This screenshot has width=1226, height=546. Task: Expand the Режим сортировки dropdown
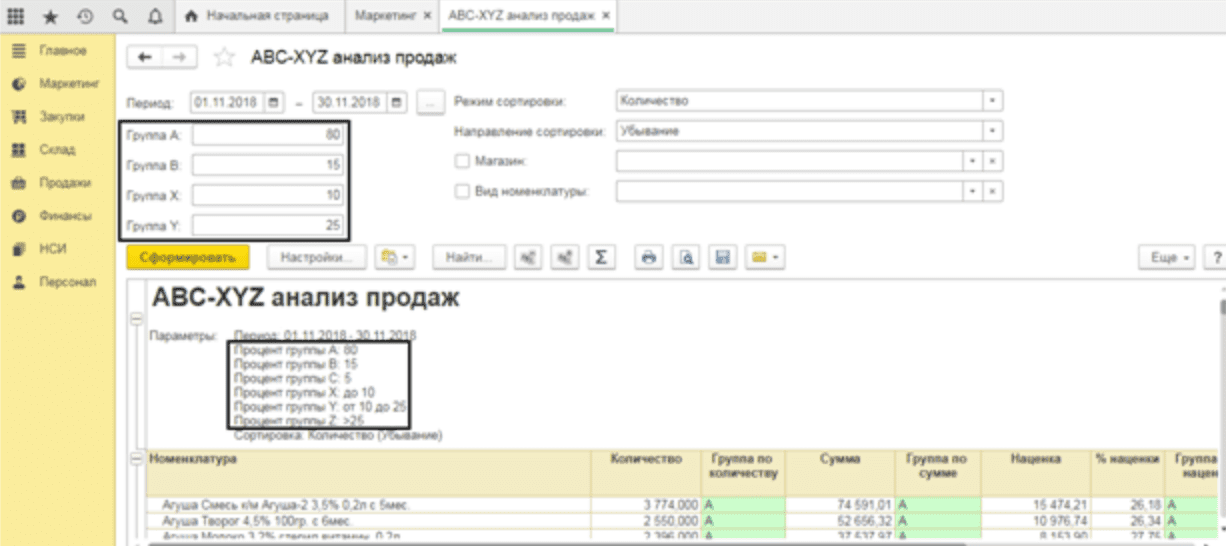point(991,101)
